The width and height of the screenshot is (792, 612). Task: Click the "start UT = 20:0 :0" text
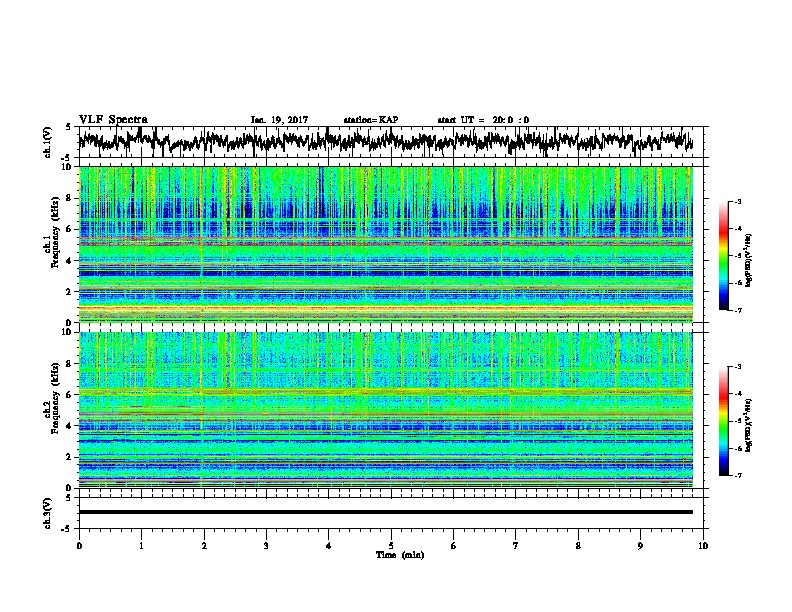tap(483, 120)
